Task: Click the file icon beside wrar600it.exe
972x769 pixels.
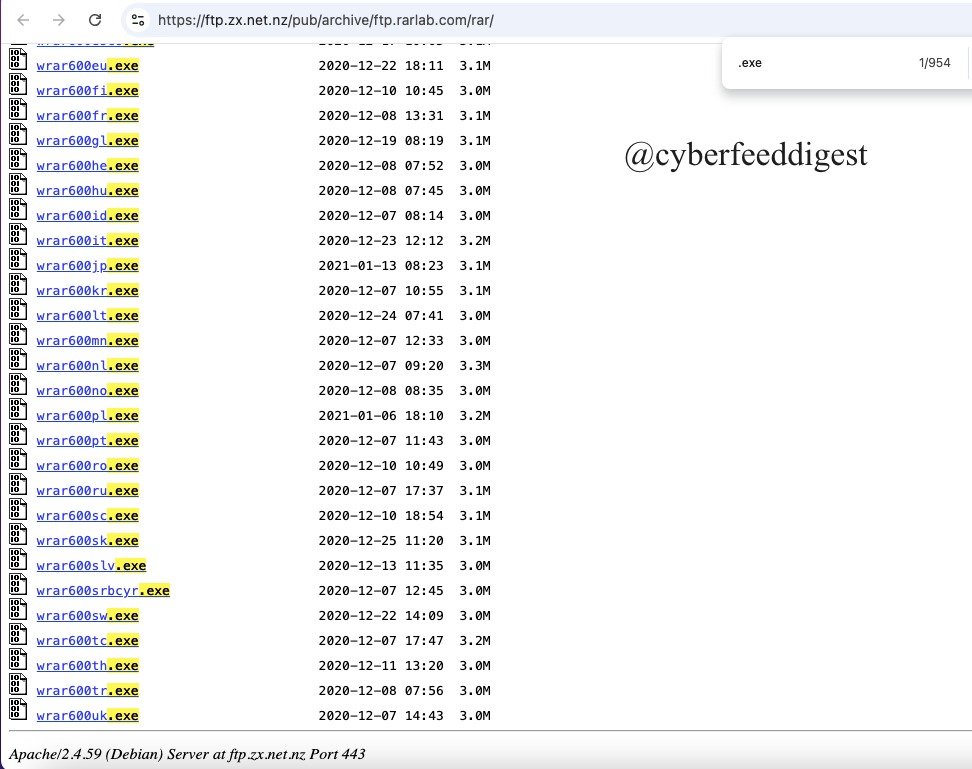Action: tap(18, 235)
